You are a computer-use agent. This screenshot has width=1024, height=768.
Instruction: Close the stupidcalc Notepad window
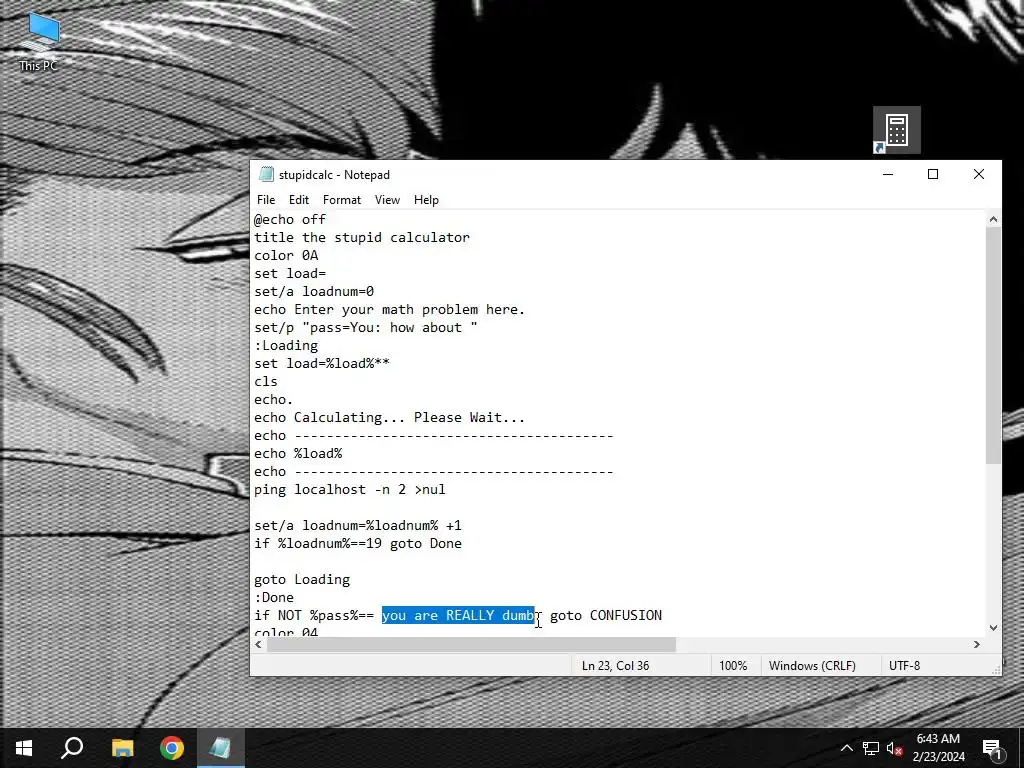[979, 174]
